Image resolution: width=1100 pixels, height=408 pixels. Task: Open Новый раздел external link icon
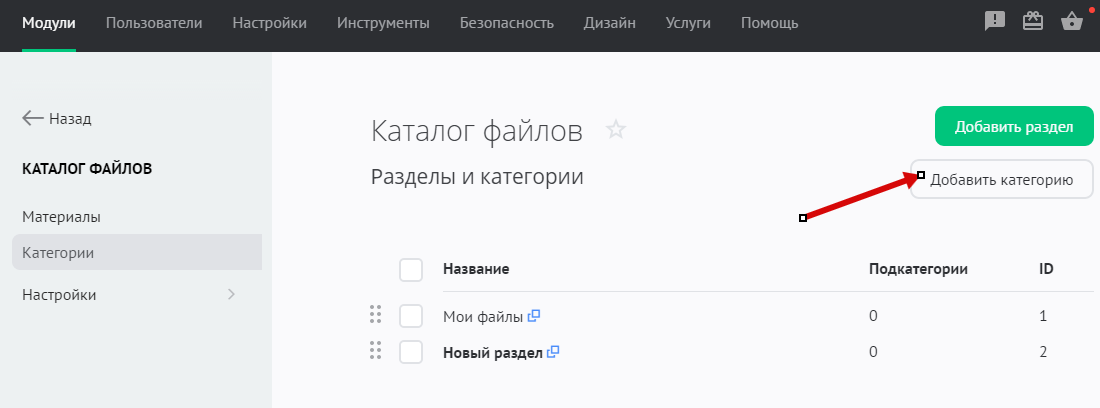click(553, 352)
